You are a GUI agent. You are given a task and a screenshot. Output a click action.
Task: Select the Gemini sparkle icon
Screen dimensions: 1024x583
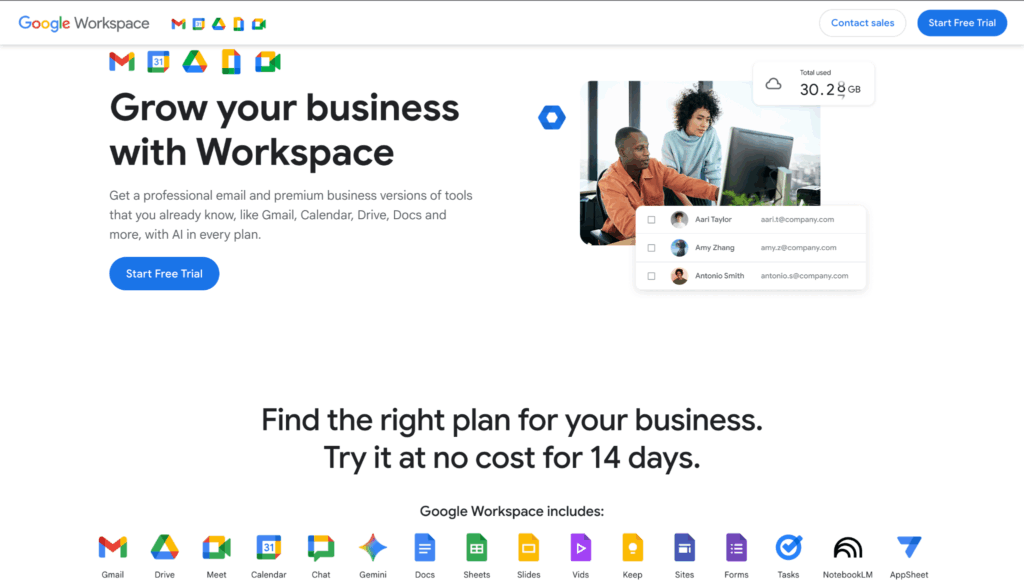(x=373, y=547)
